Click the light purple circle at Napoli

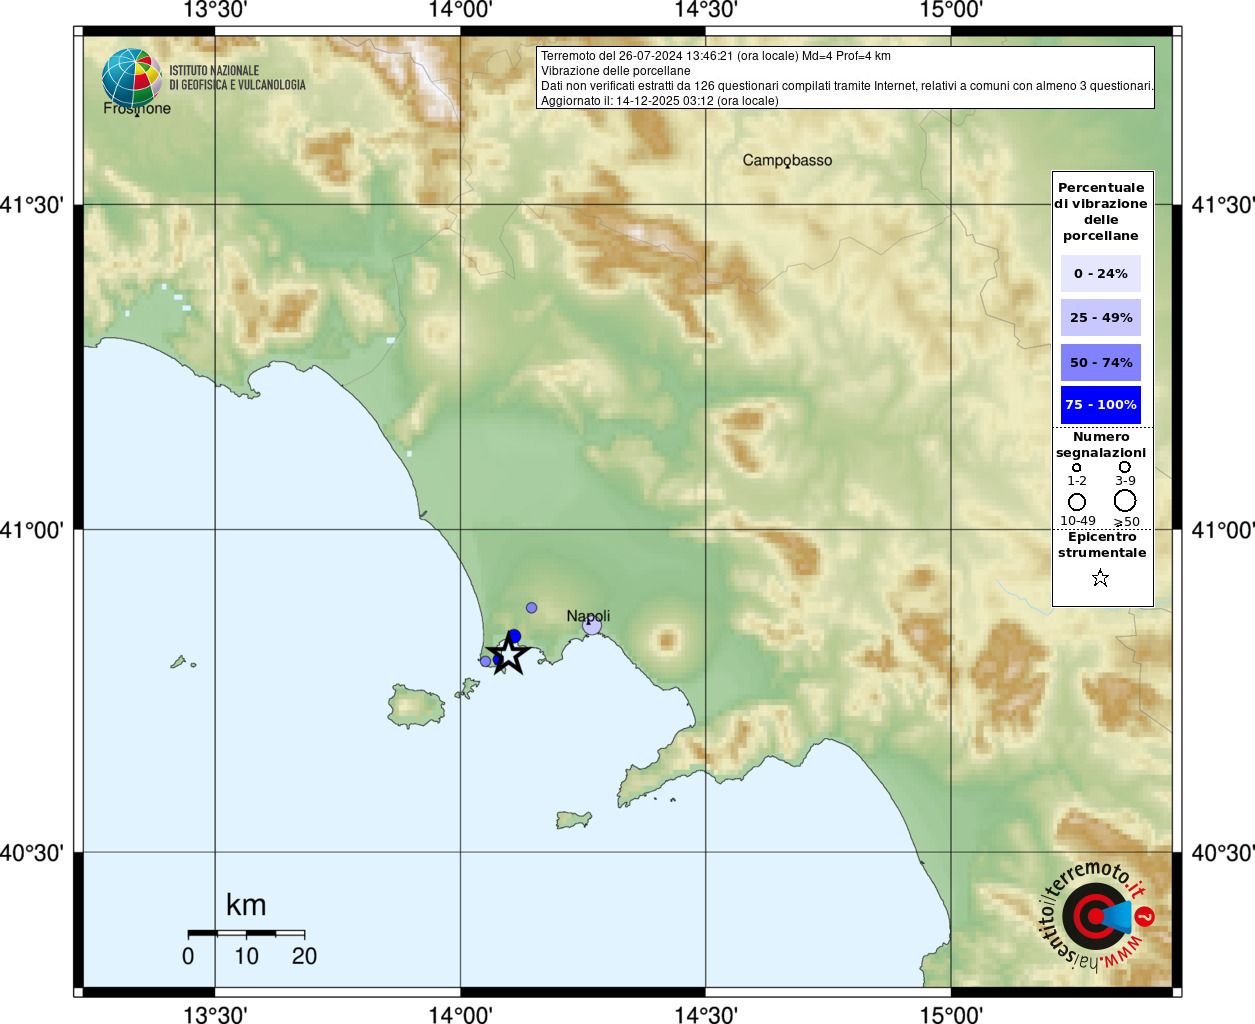[x=592, y=626]
